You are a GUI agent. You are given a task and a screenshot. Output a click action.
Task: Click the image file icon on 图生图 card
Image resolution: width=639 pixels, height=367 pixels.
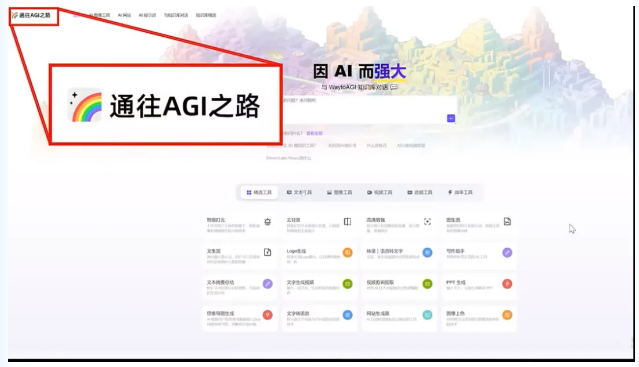[x=507, y=222]
